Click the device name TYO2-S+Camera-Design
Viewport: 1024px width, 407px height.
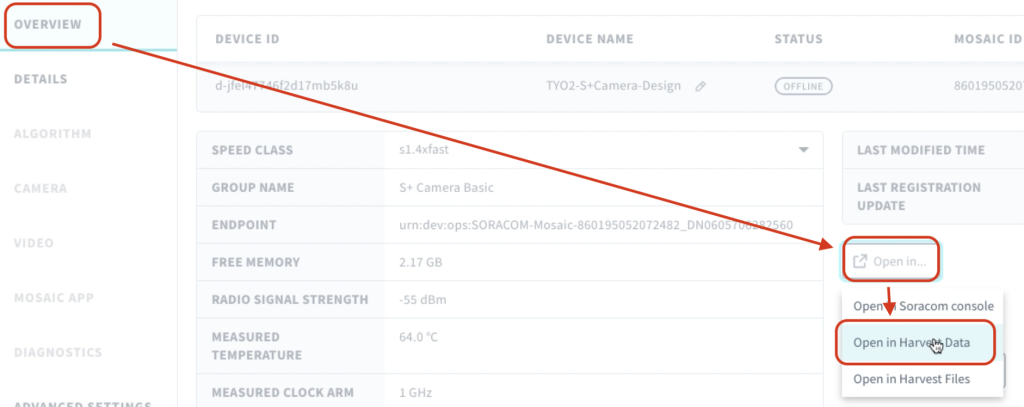613,86
